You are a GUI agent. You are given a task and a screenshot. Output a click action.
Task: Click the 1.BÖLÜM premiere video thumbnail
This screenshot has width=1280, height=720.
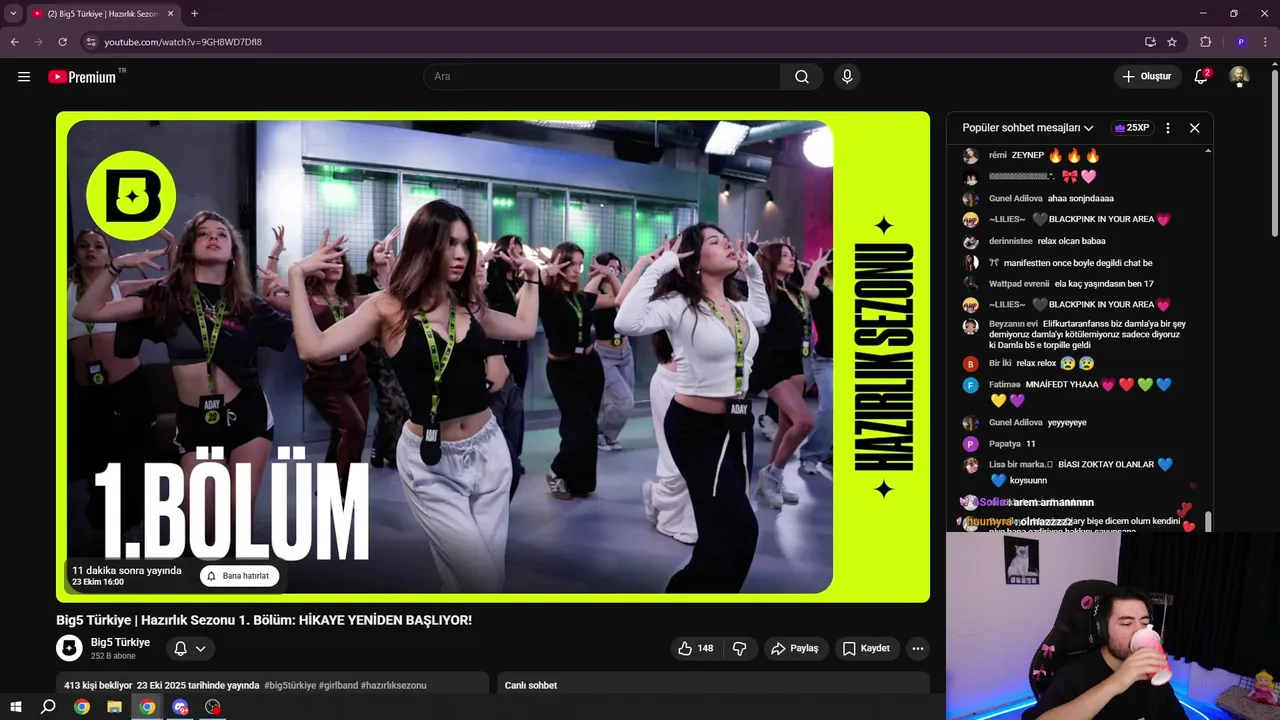click(x=493, y=356)
